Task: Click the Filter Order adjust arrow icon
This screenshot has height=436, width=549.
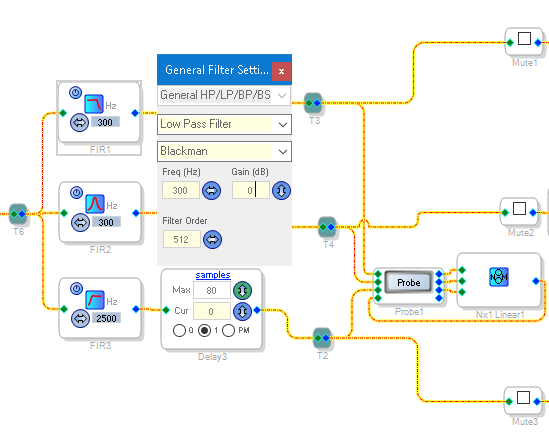Action: [213, 240]
